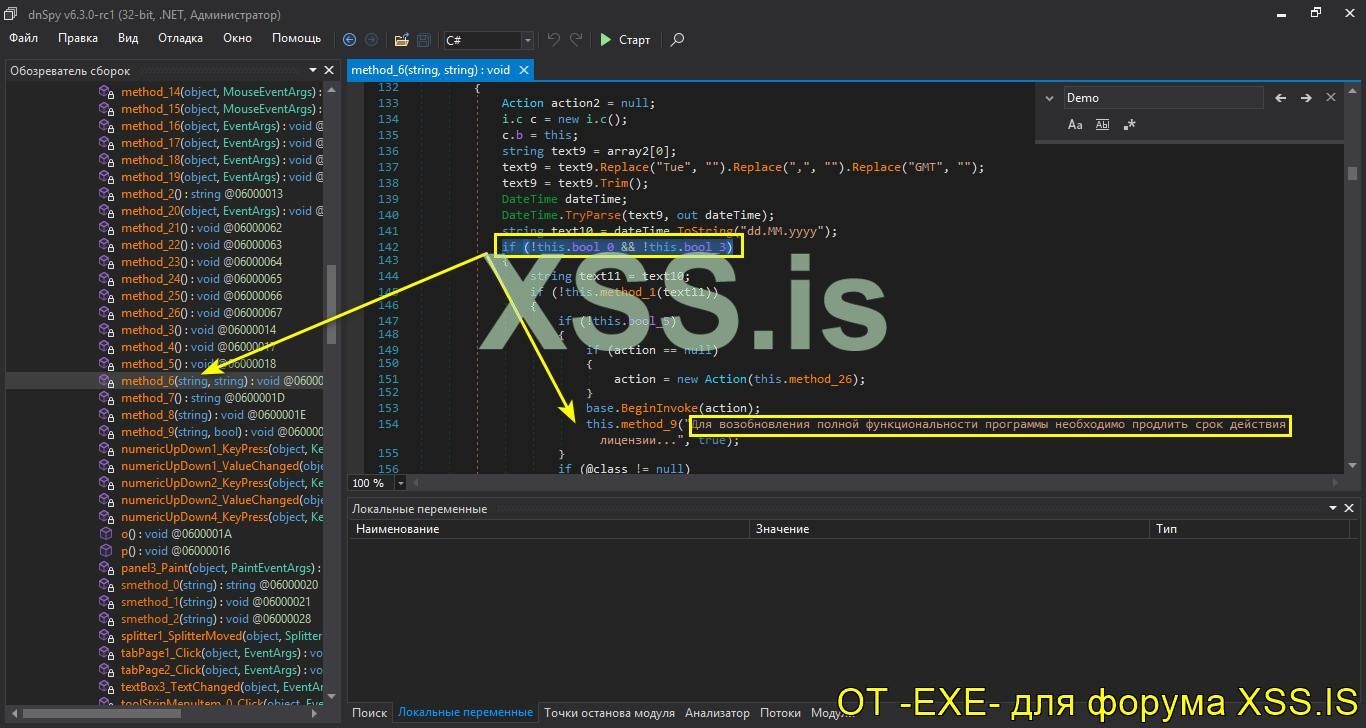Switch to the Потоки tab
This screenshot has height=728, width=1366.
780,713
